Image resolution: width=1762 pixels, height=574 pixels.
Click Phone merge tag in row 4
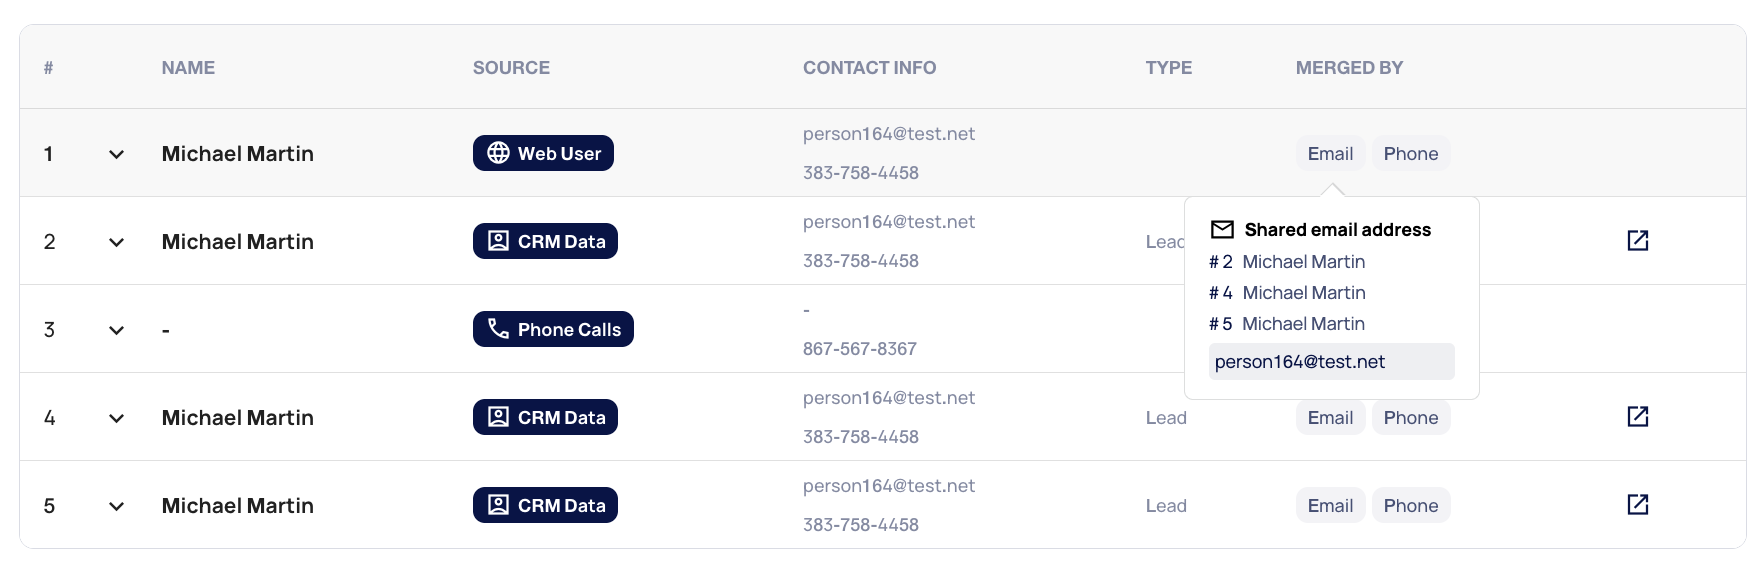click(1410, 418)
